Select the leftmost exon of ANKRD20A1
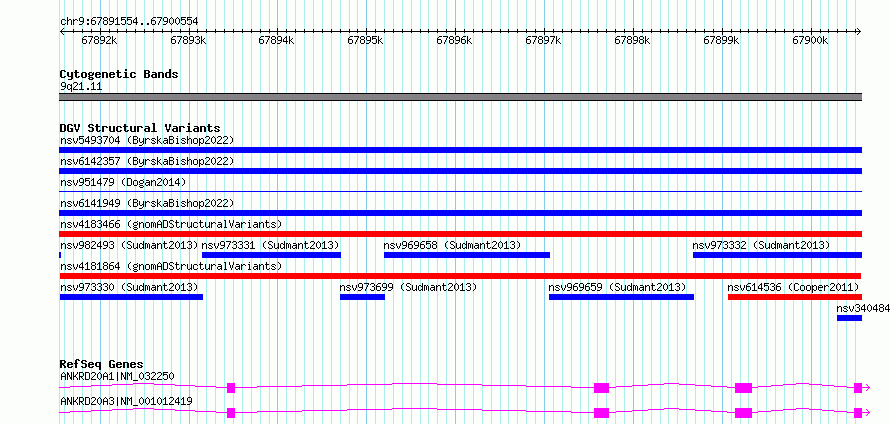 [231, 388]
